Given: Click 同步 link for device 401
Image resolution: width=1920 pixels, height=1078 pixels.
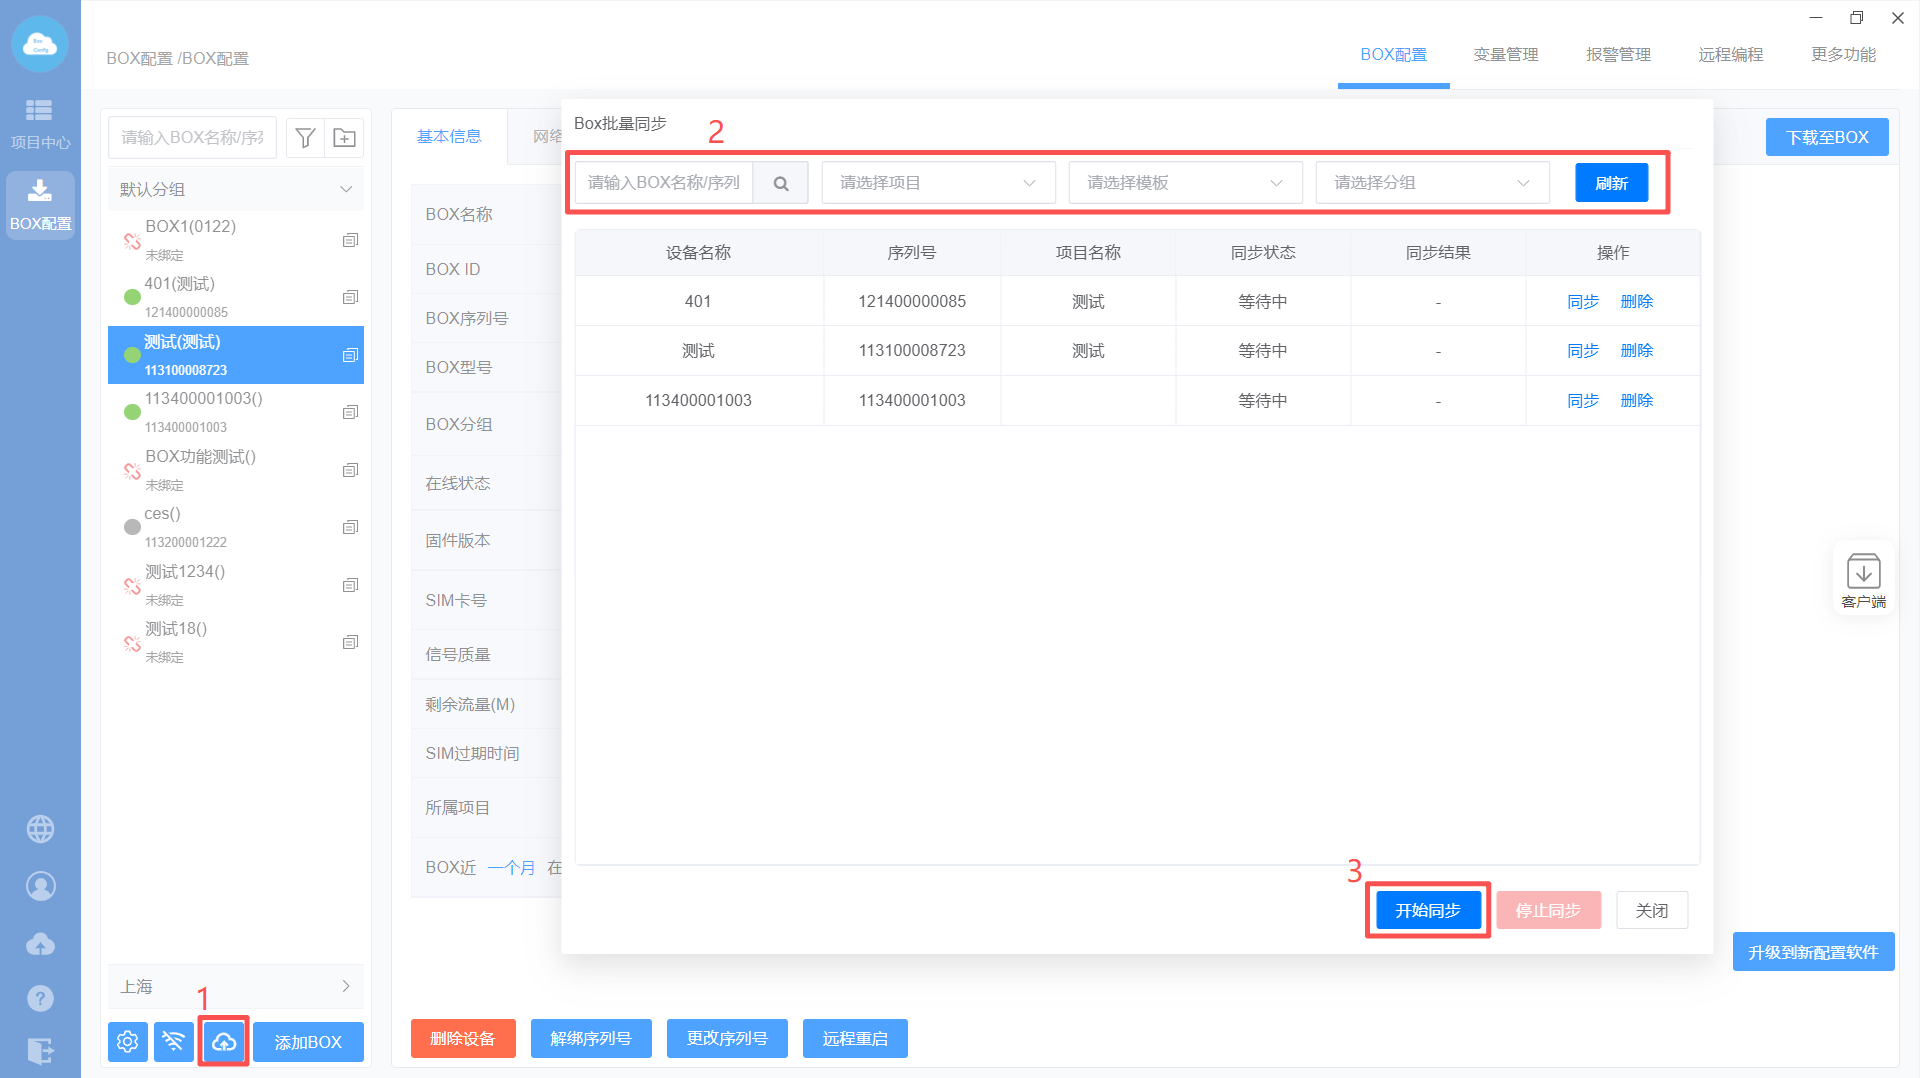Looking at the screenshot, I should pyautogui.click(x=1583, y=302).
